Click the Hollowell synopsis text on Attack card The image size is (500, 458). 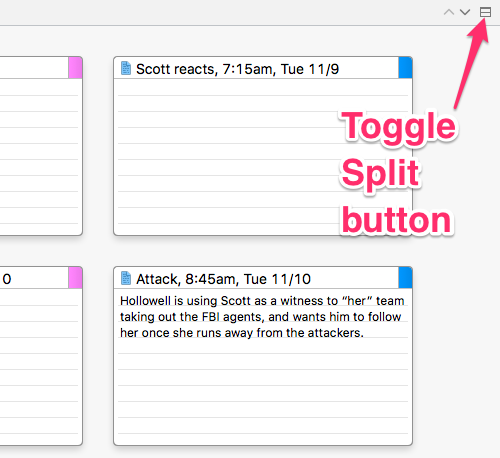click(262, 317)
